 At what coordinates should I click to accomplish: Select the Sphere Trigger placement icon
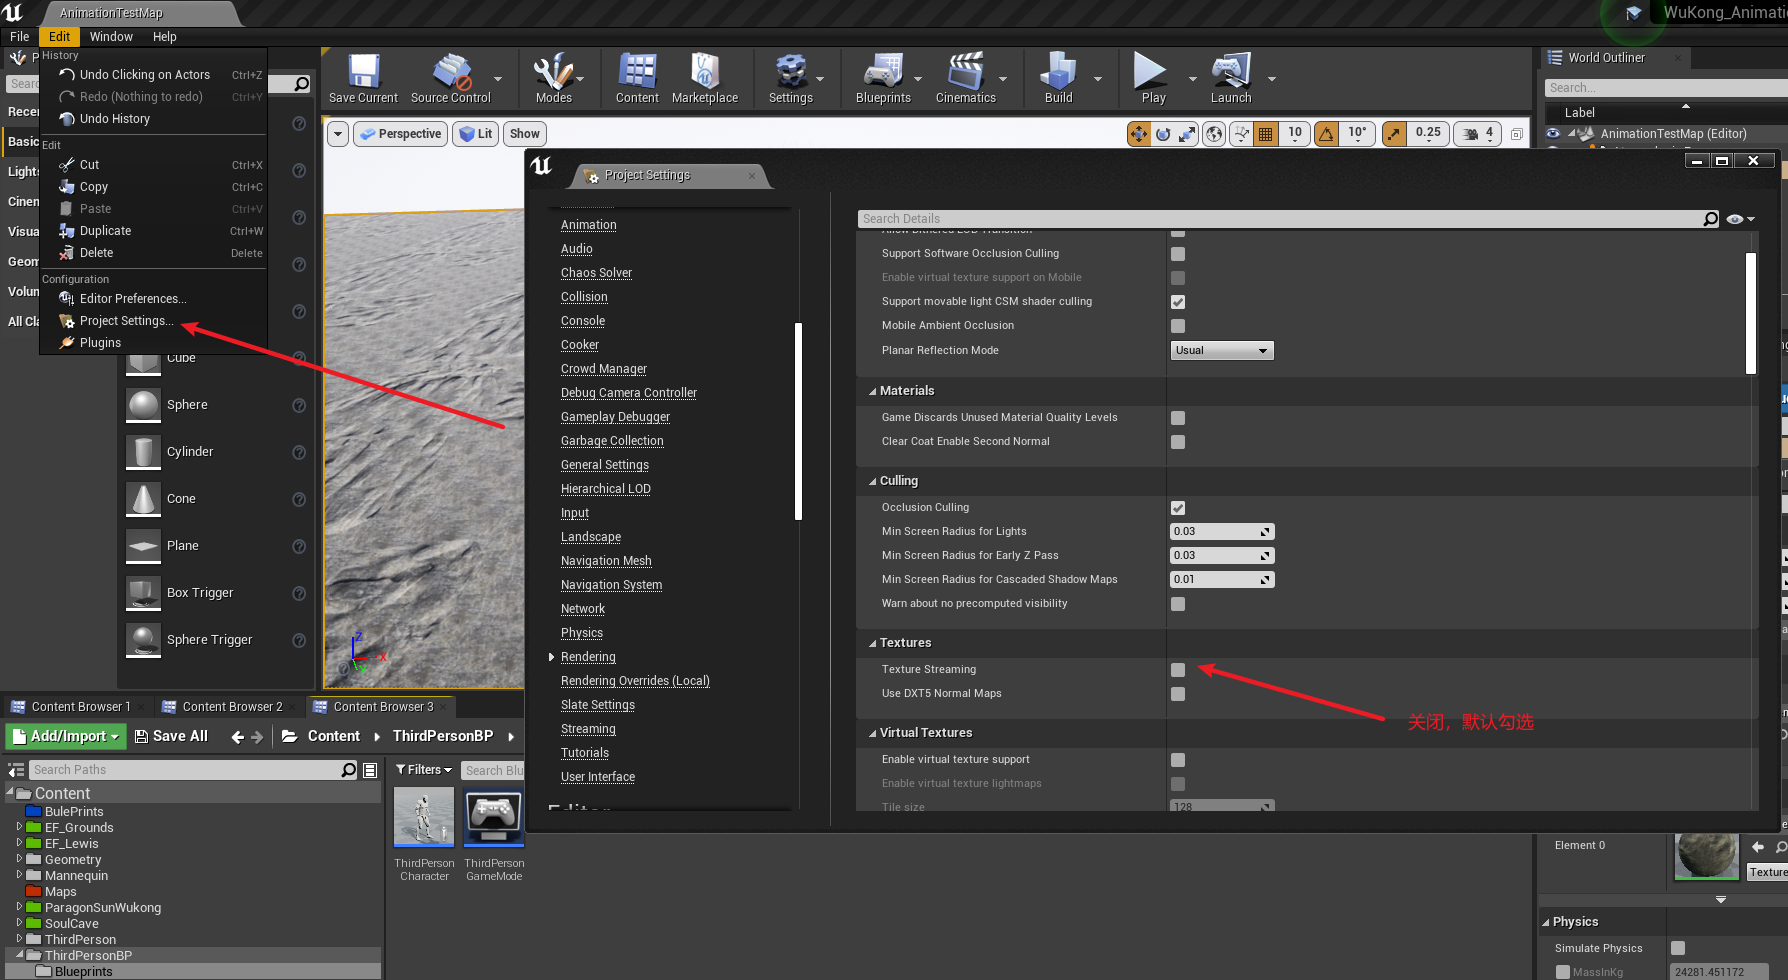coord(143,640)
